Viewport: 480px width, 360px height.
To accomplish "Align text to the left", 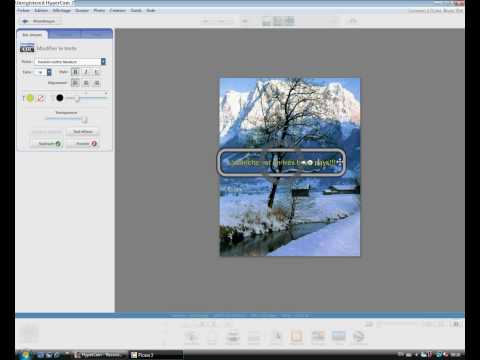I will [x=75, y=83].
